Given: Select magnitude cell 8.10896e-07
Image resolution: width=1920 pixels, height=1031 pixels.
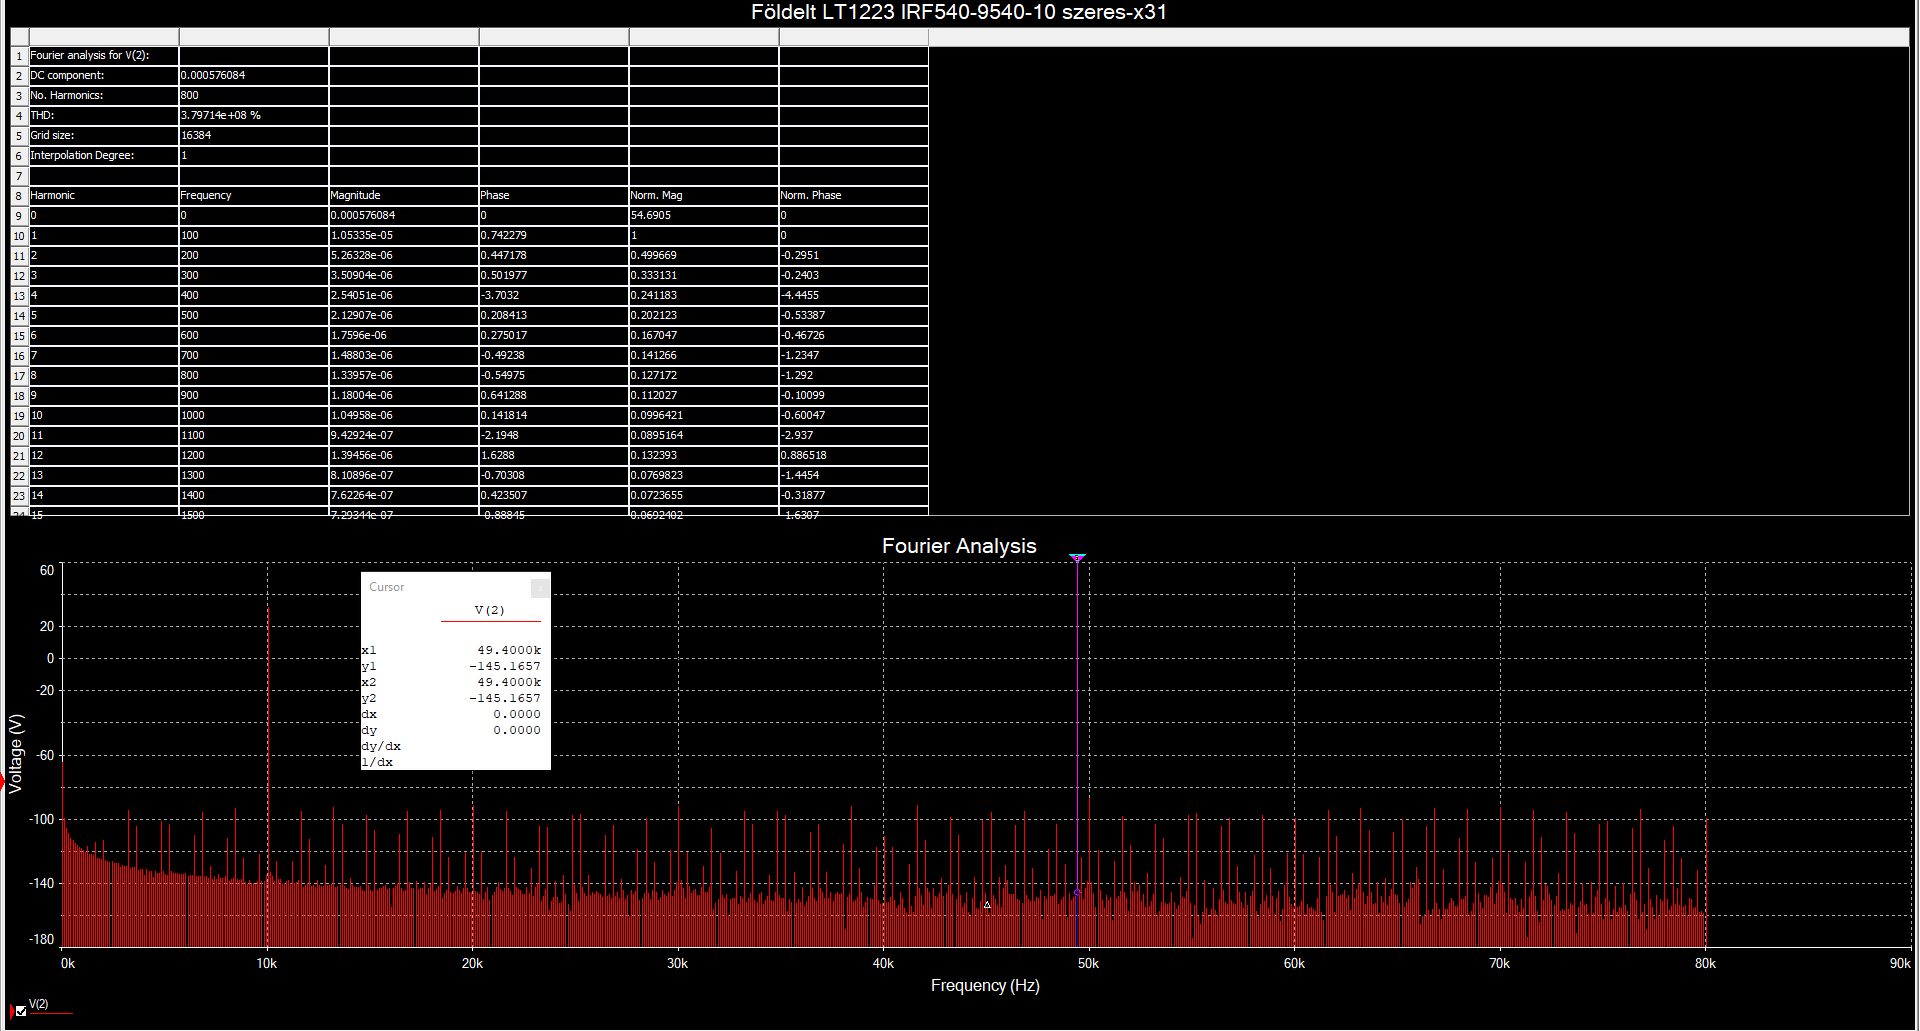Looking at the screenshot, I should 404,475.
